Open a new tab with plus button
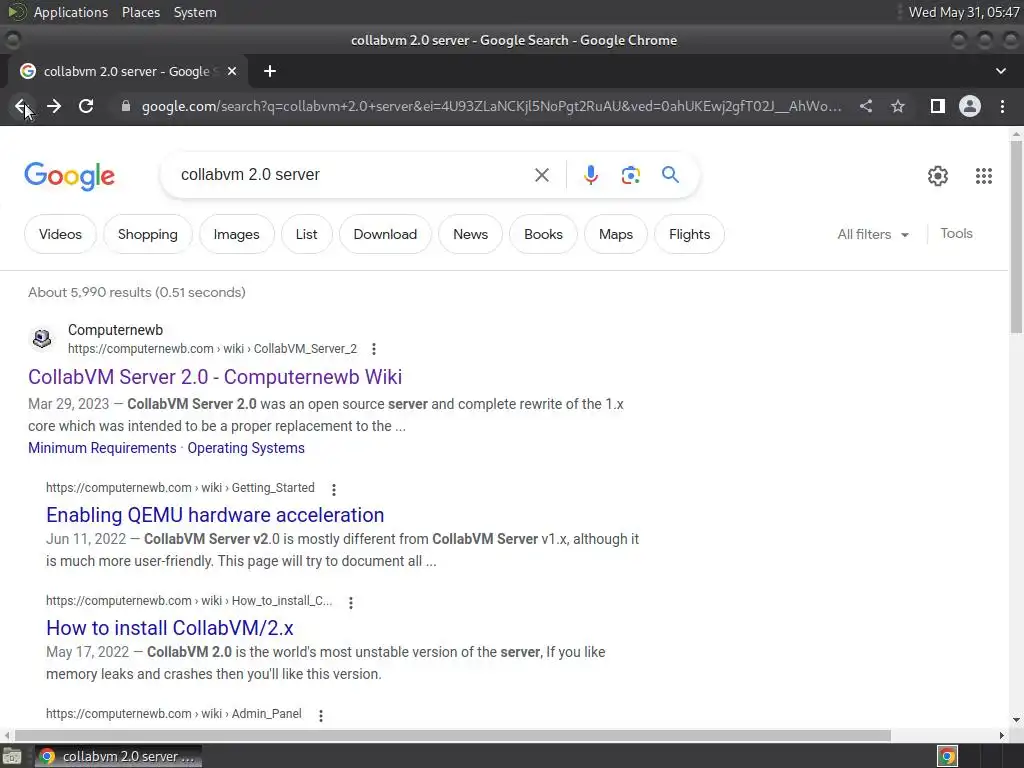 tap(270, 71)
